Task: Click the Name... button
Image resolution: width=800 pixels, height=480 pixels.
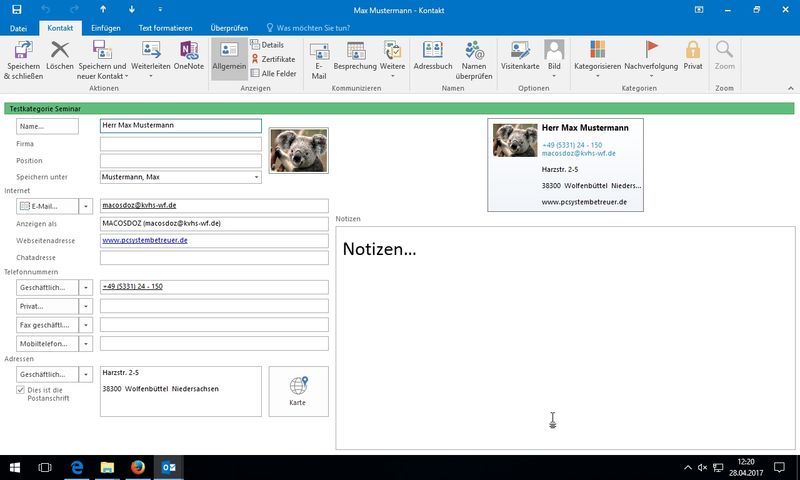Action: [x=48, y=127]
